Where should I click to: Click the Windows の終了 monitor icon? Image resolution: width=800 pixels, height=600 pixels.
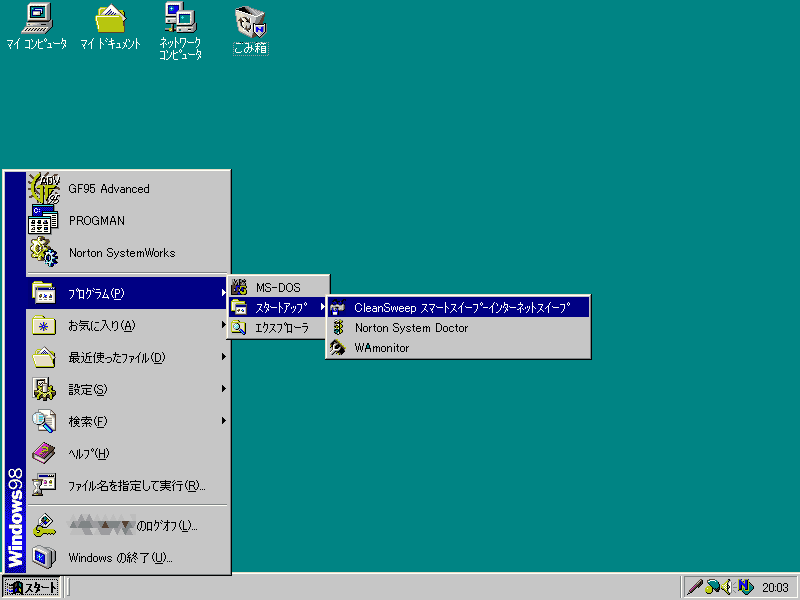click(44, 557)
